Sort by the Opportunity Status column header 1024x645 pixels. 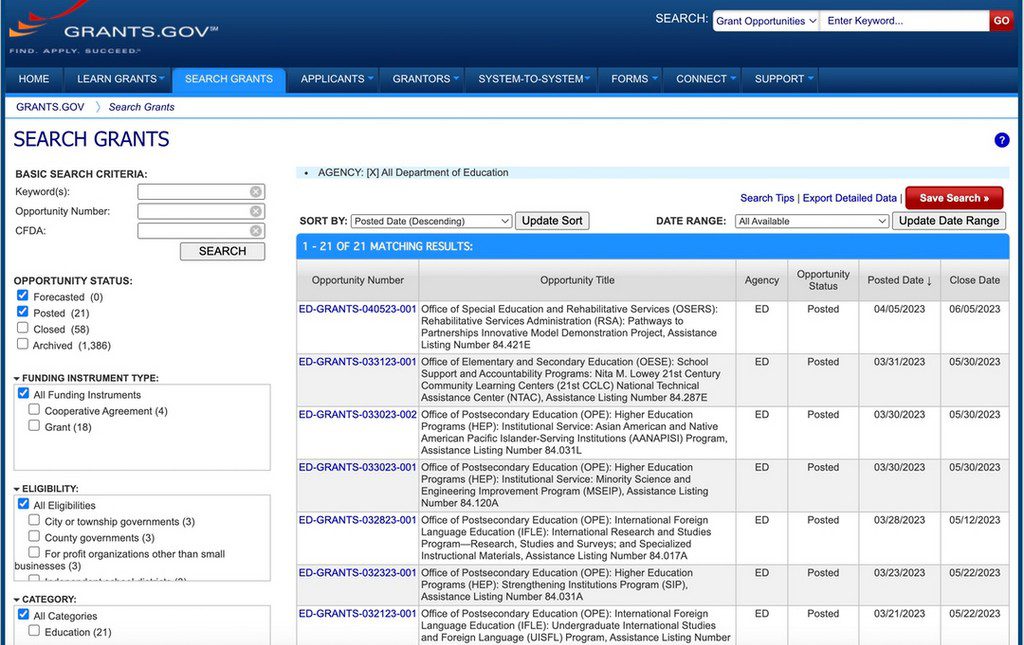coord(823,280)
